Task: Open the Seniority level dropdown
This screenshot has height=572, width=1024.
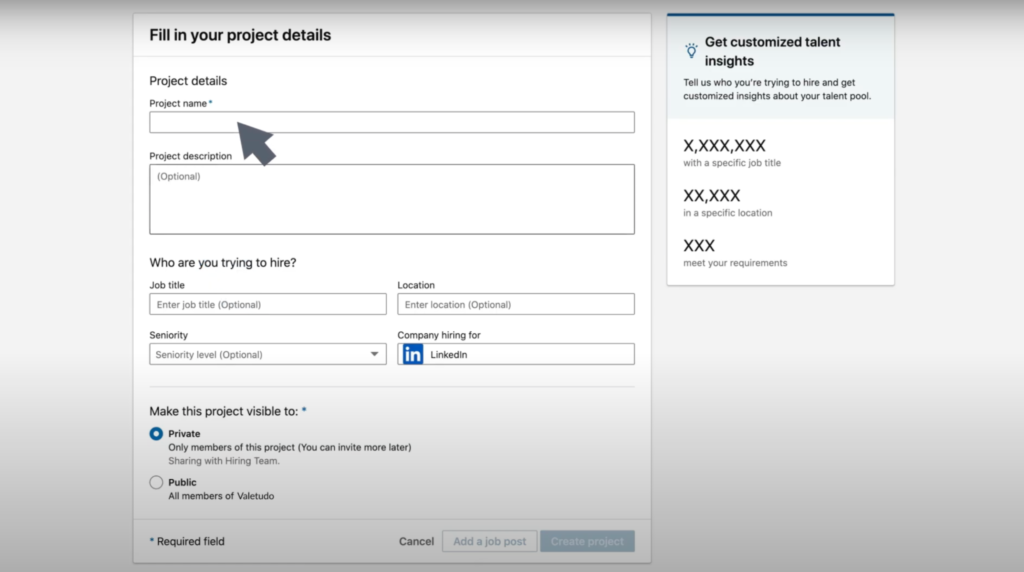Action: pyautogui.click(x=267, y=354)
